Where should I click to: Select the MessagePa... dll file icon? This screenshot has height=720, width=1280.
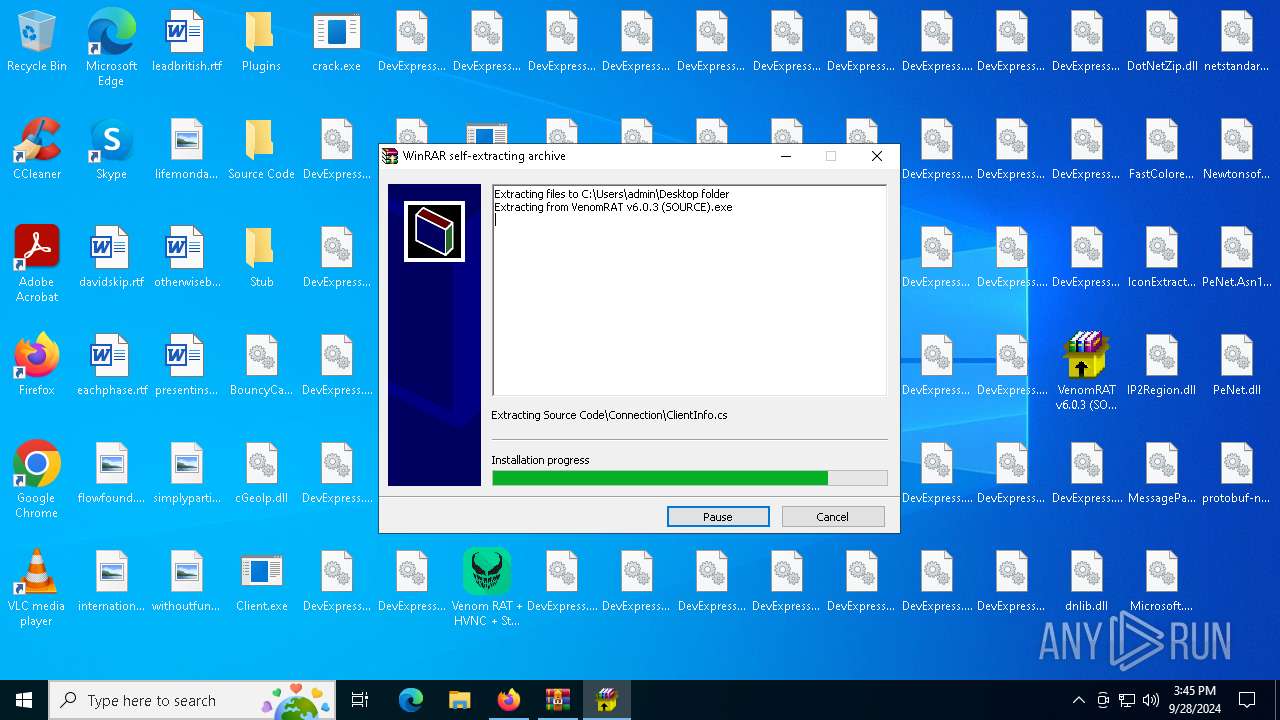pos(1161,473)
